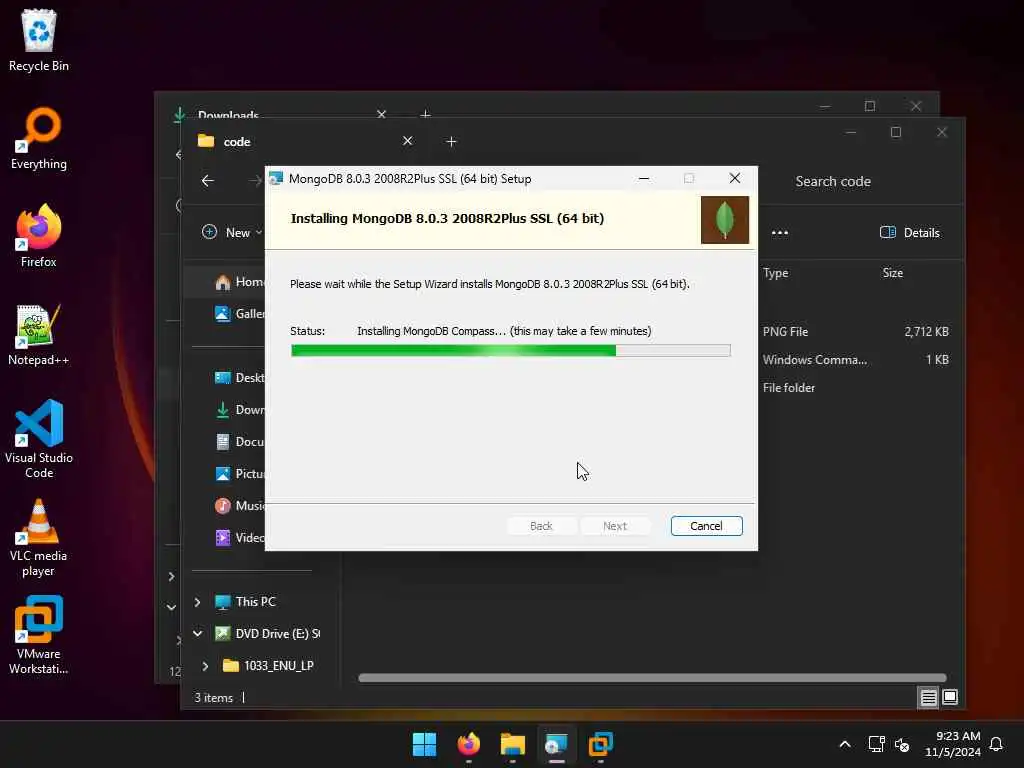This screenshot has height=768, width=1024.
Task: Open Music in the navigation pane
Action: coord(240,506)
